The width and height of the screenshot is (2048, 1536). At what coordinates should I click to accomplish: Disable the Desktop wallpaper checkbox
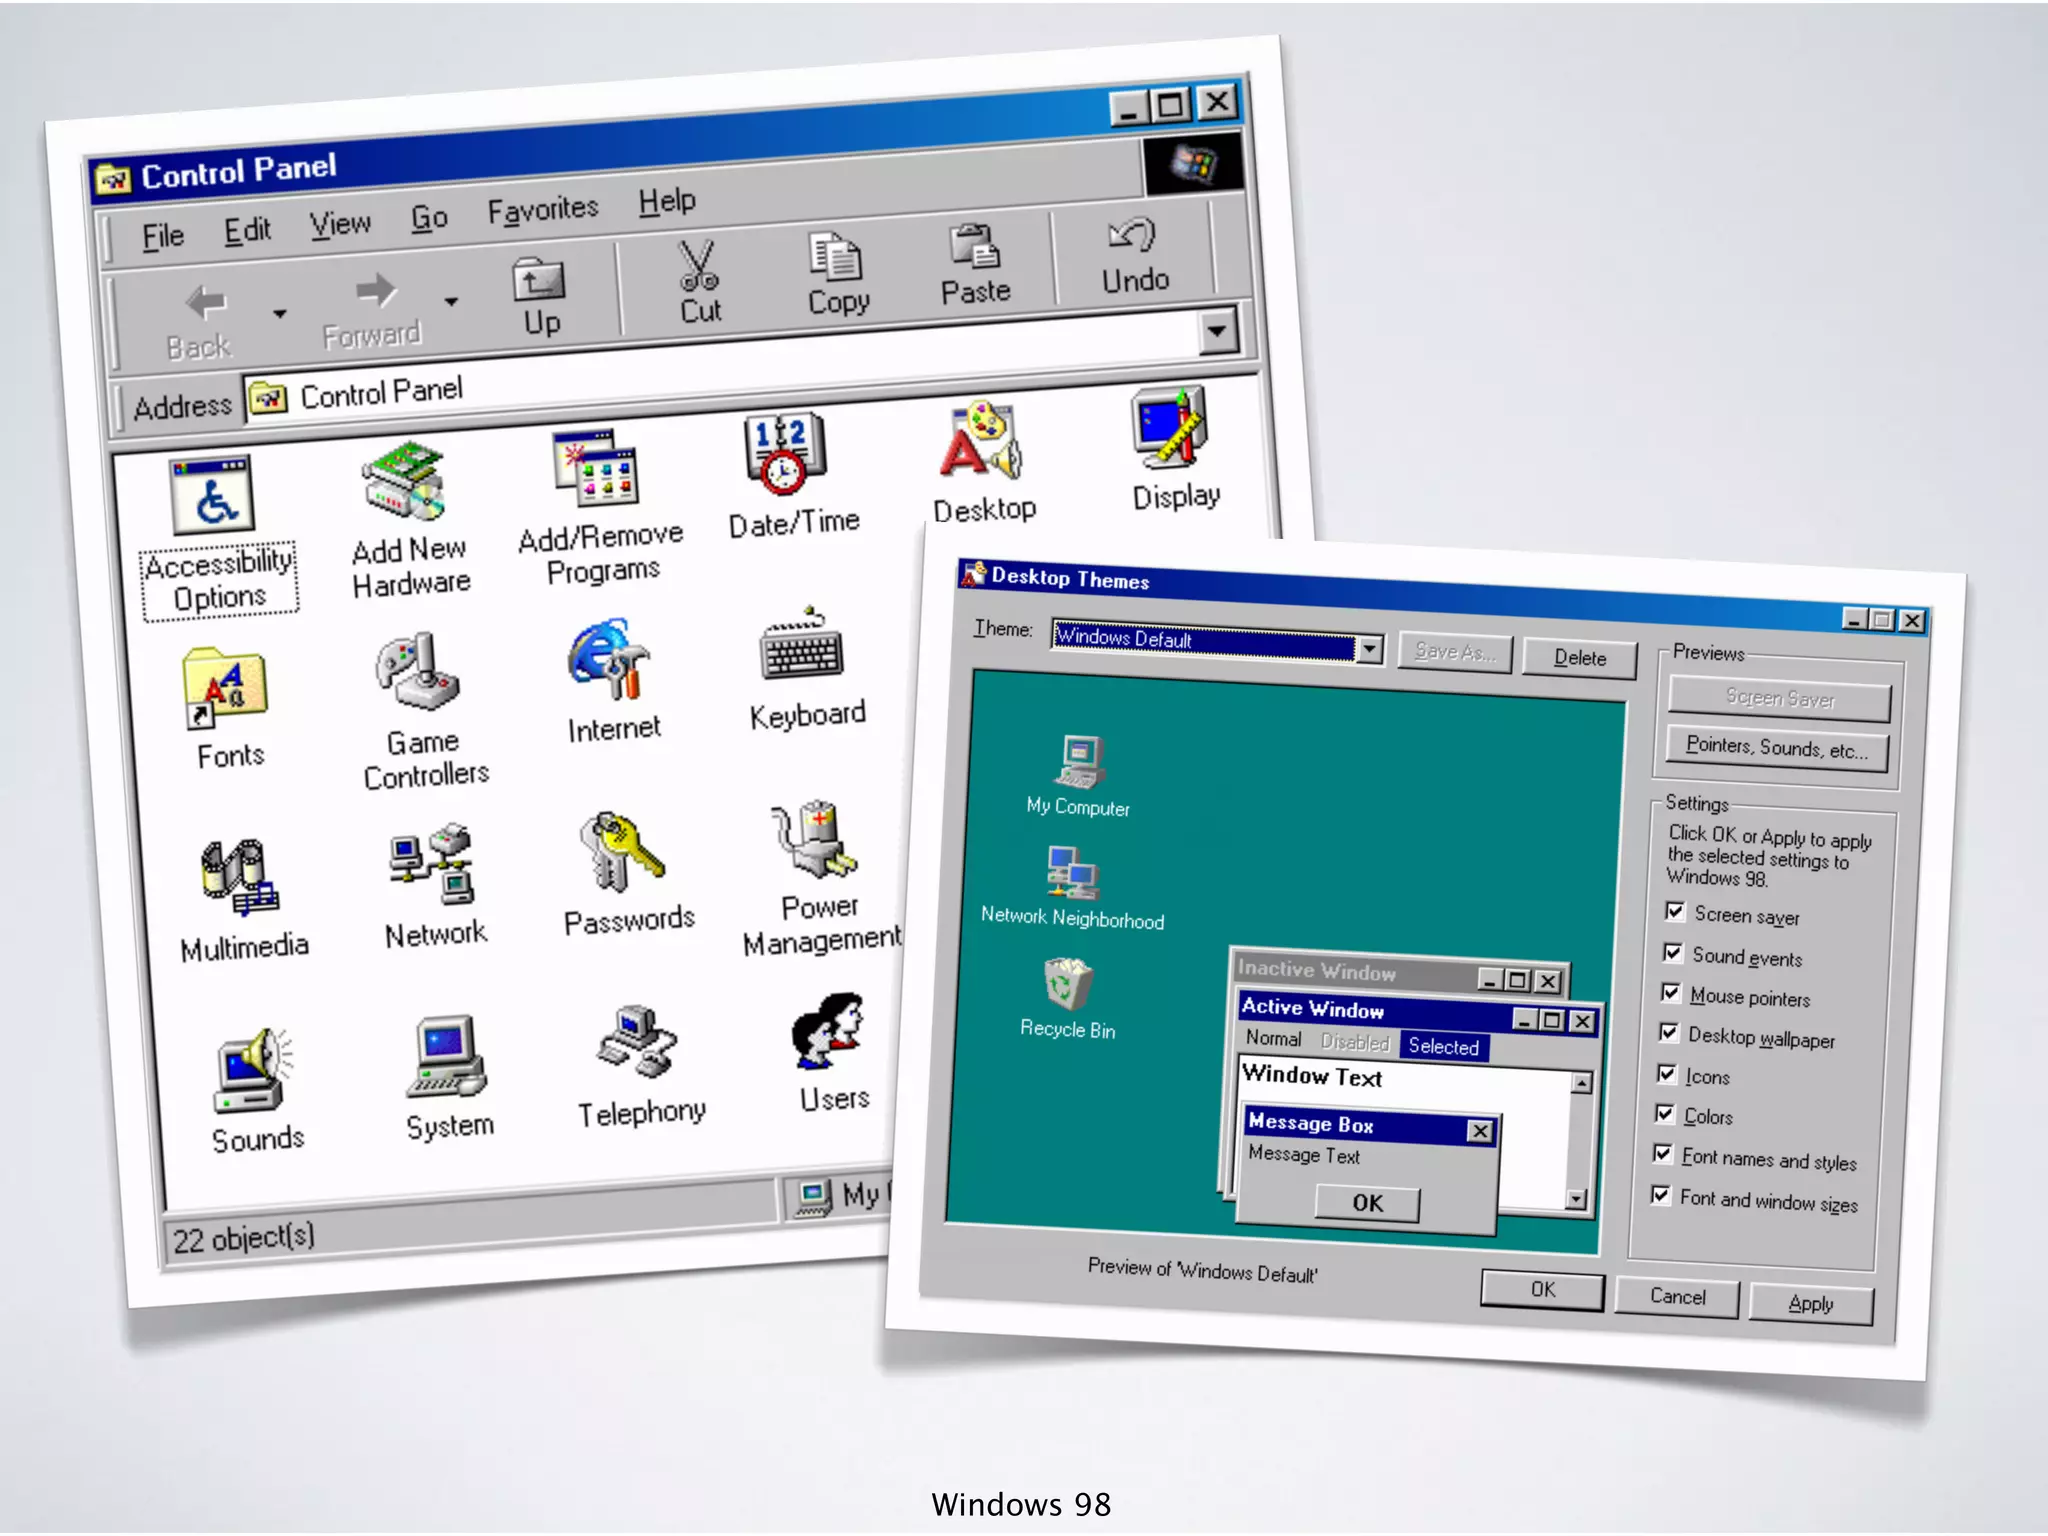(1668, 1033)
